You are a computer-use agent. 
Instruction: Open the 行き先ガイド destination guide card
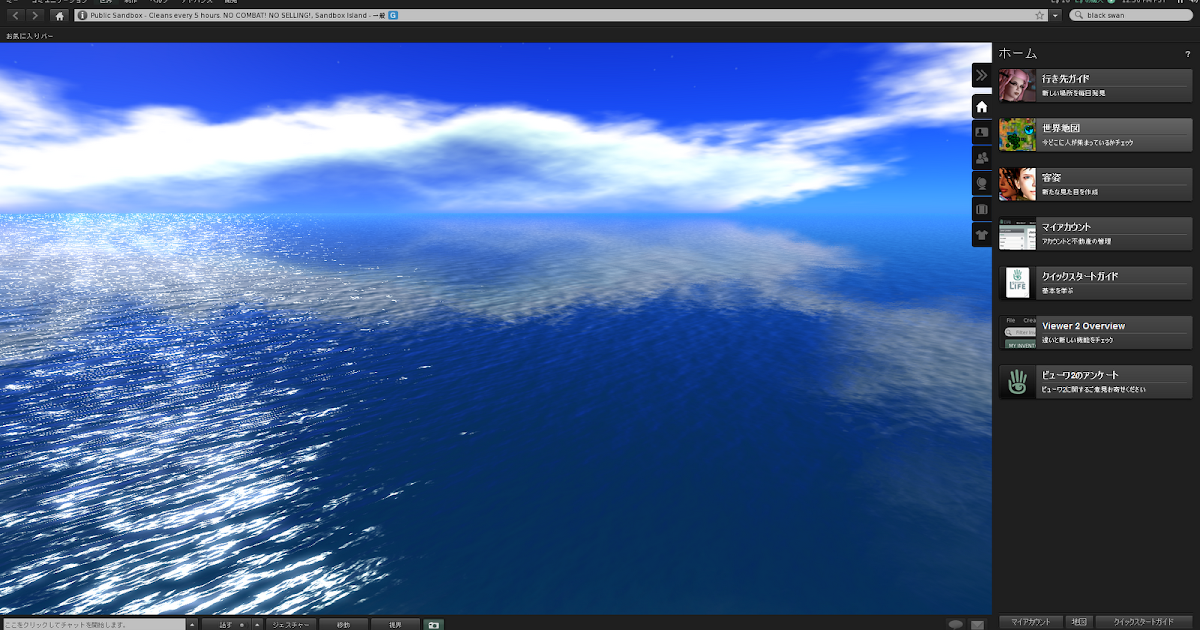(1095, 85)
